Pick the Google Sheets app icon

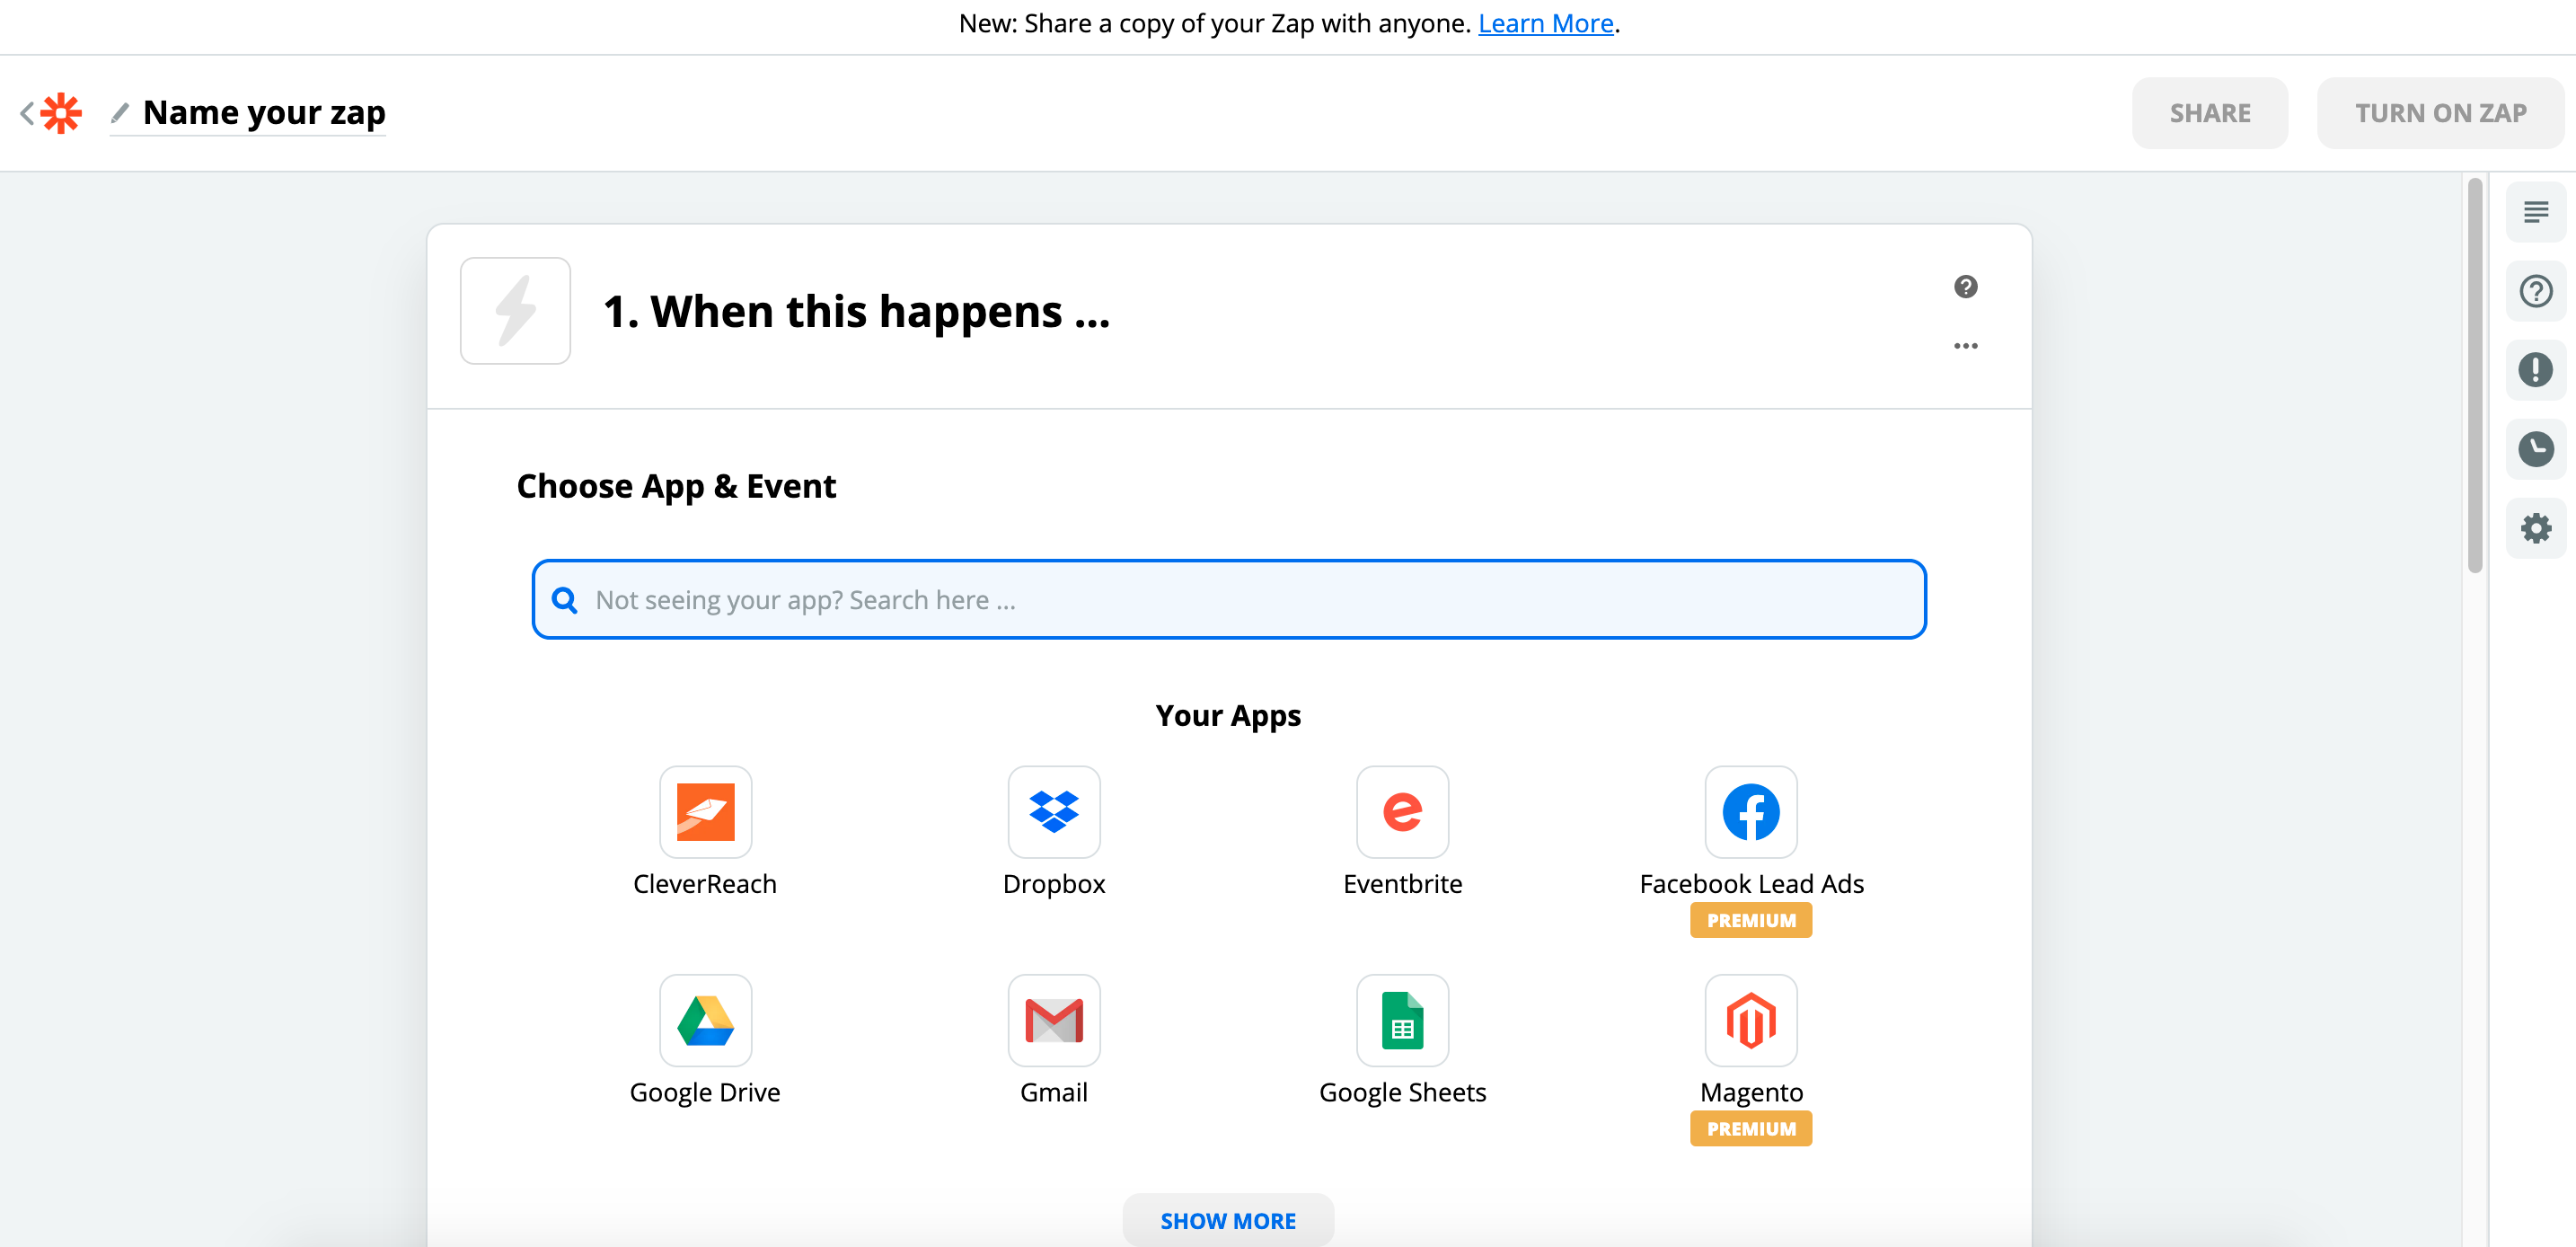pos(1402,1020)
